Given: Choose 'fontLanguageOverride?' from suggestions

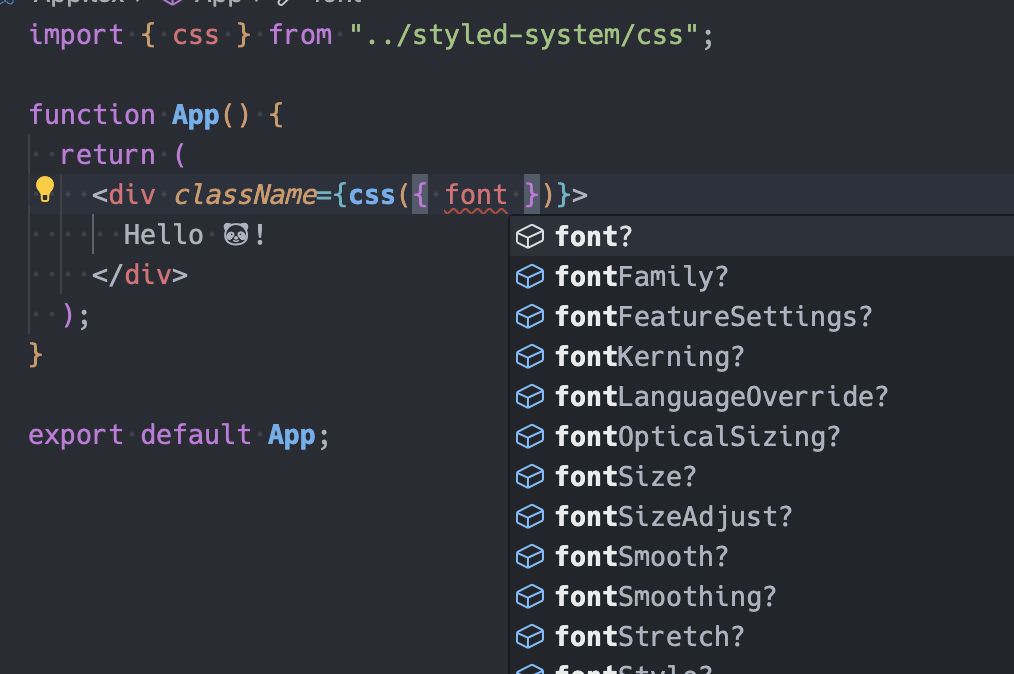Looking at the screenshot, I should tap(762, 397).
